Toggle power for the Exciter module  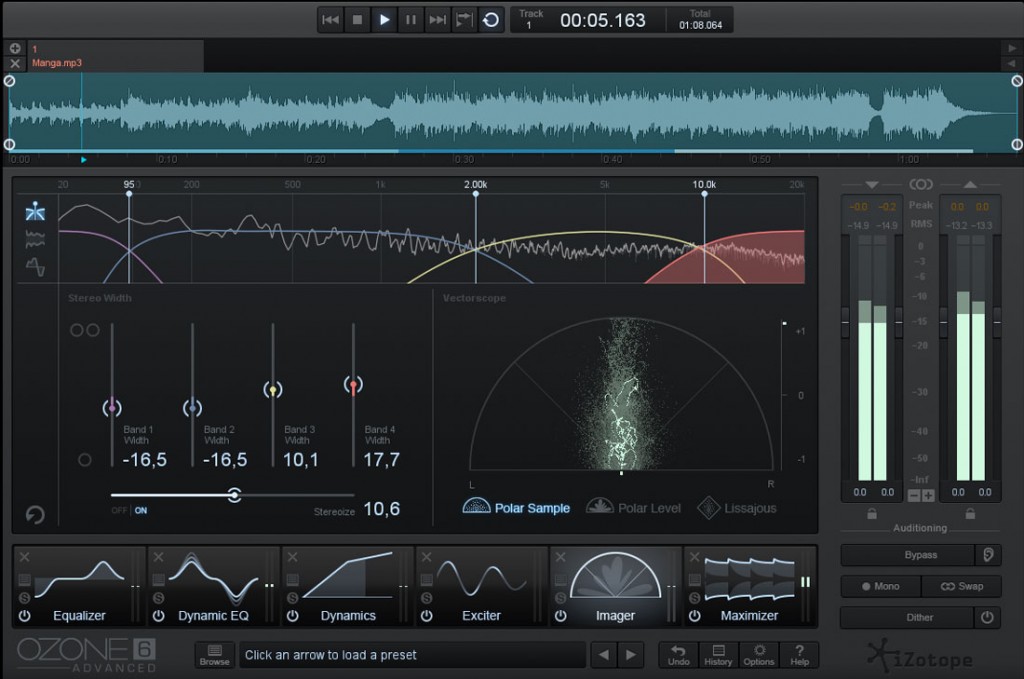pos(426,616)
